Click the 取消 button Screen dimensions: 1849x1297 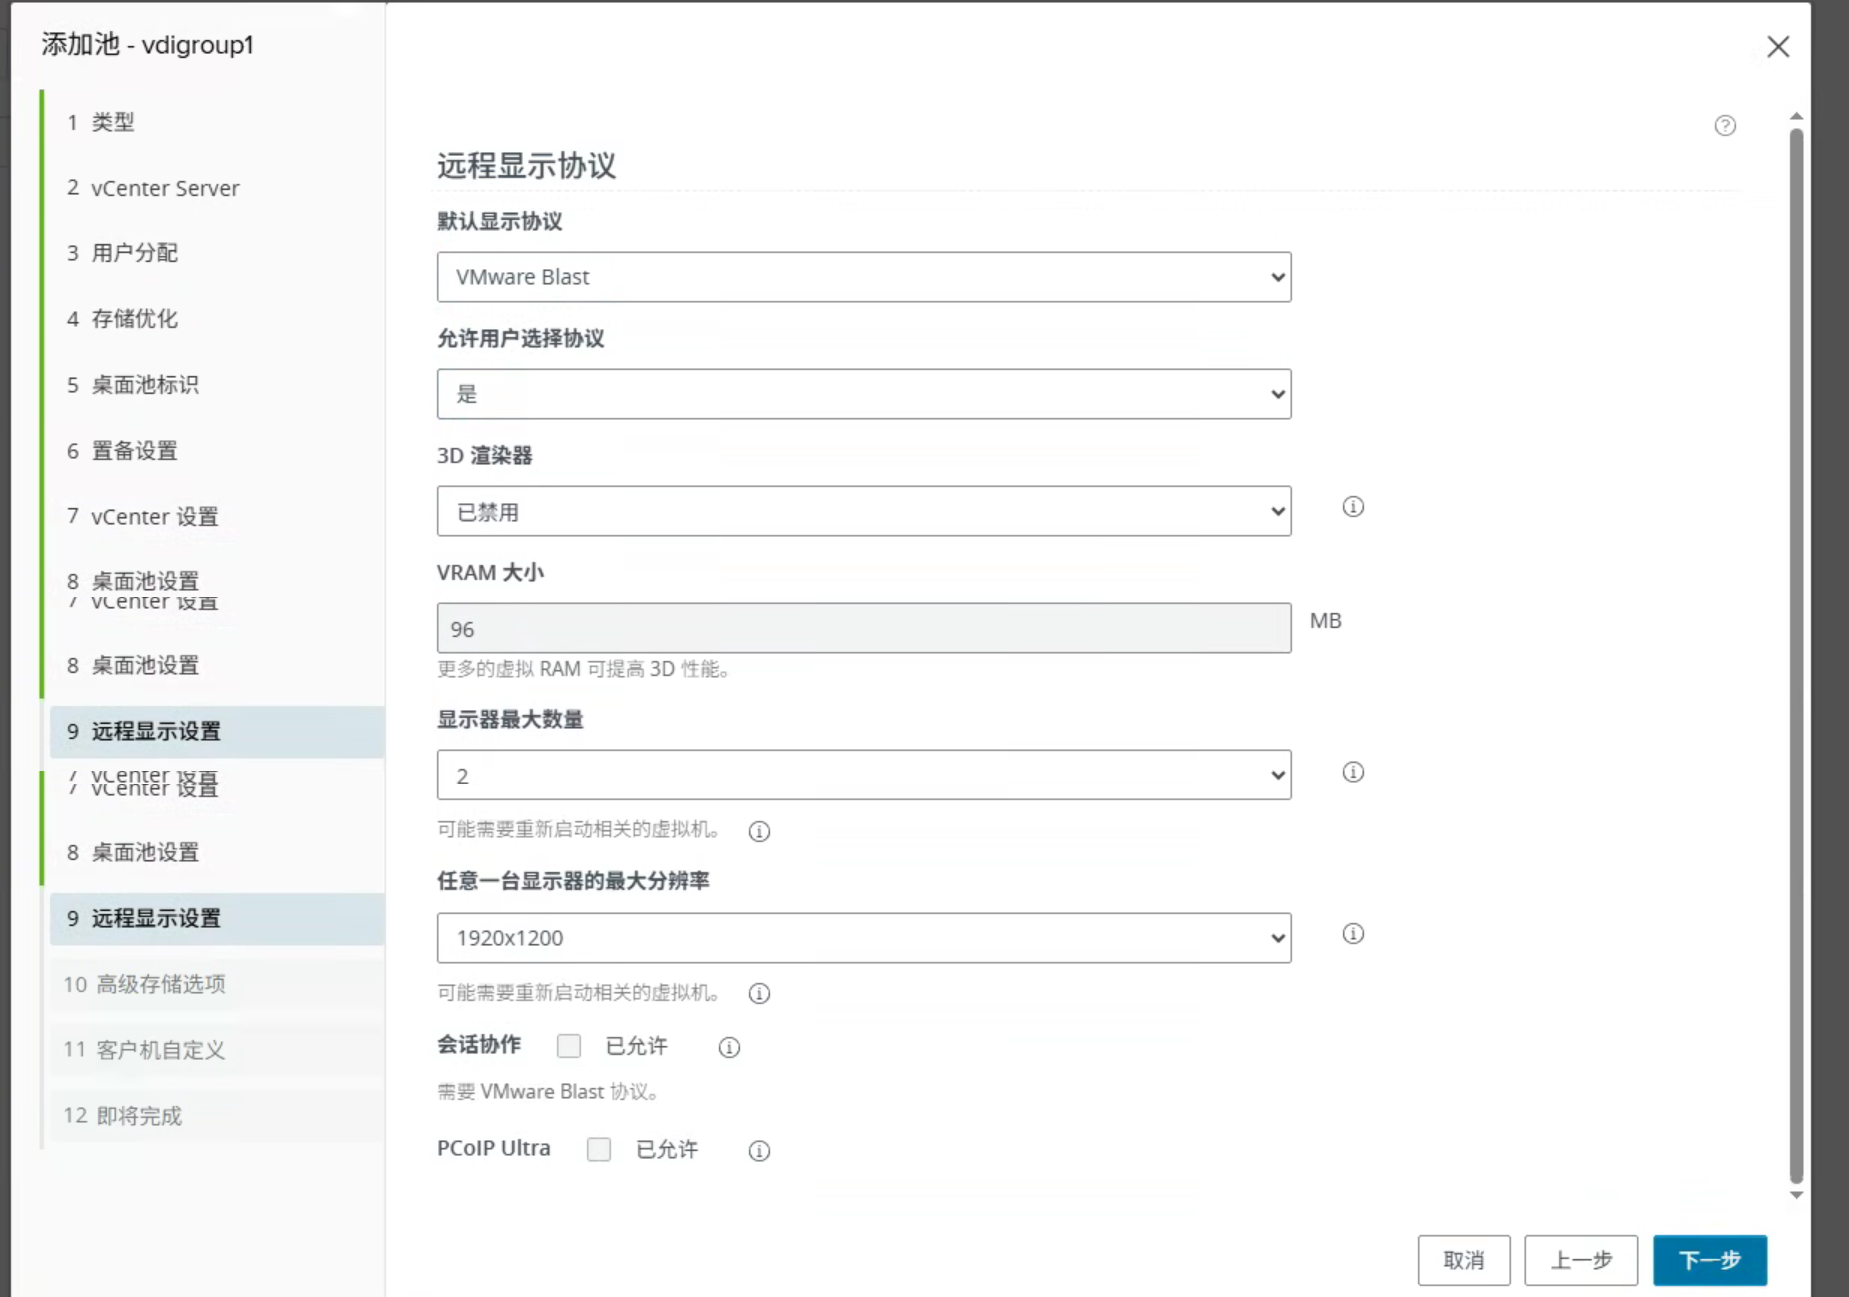coord(1464,1260)
